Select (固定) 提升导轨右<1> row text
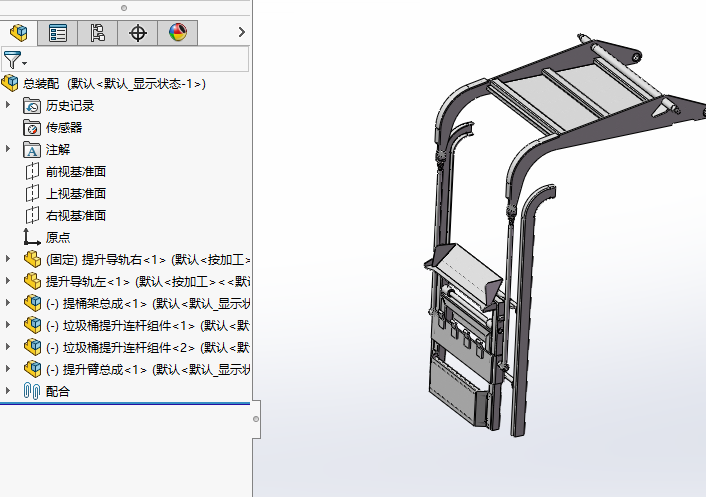The image size is (706, 497). tap(148, 260)
